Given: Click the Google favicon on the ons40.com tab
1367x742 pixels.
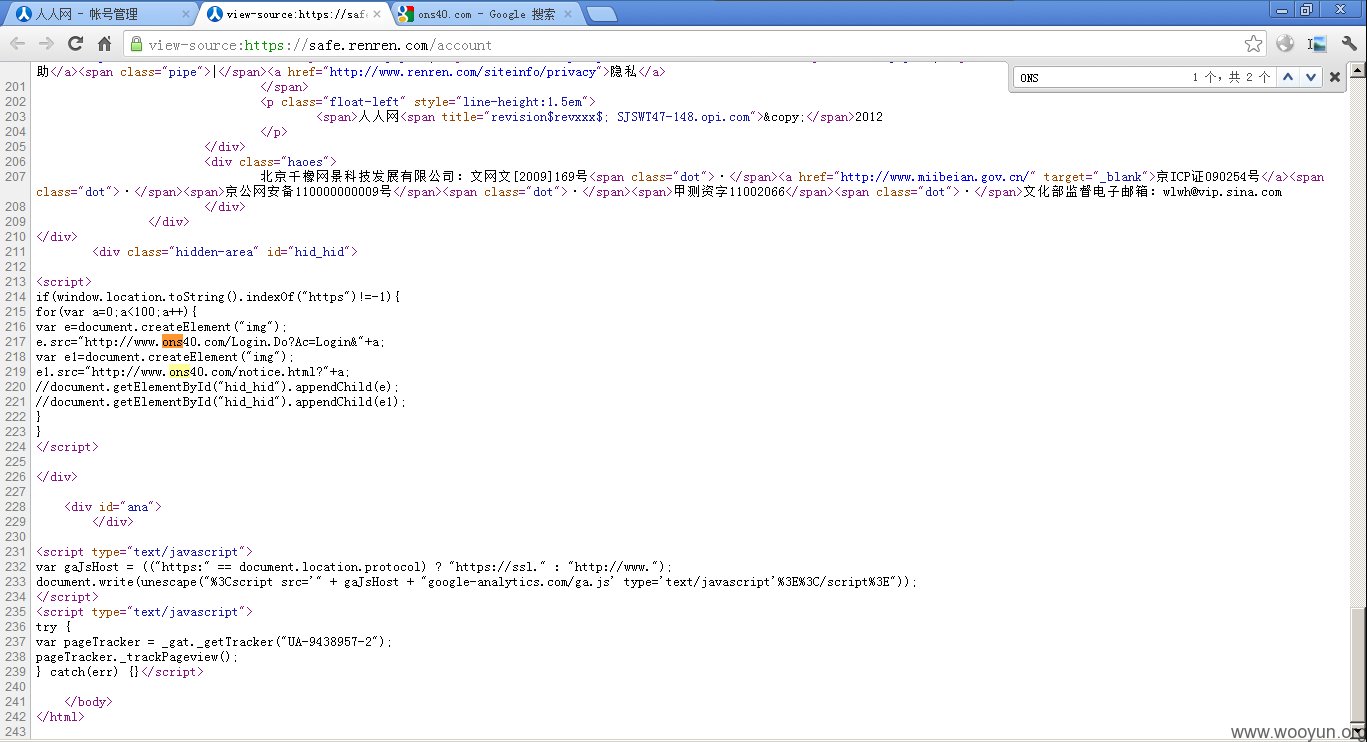Looking at the screenshot, I should click(404, 14).
